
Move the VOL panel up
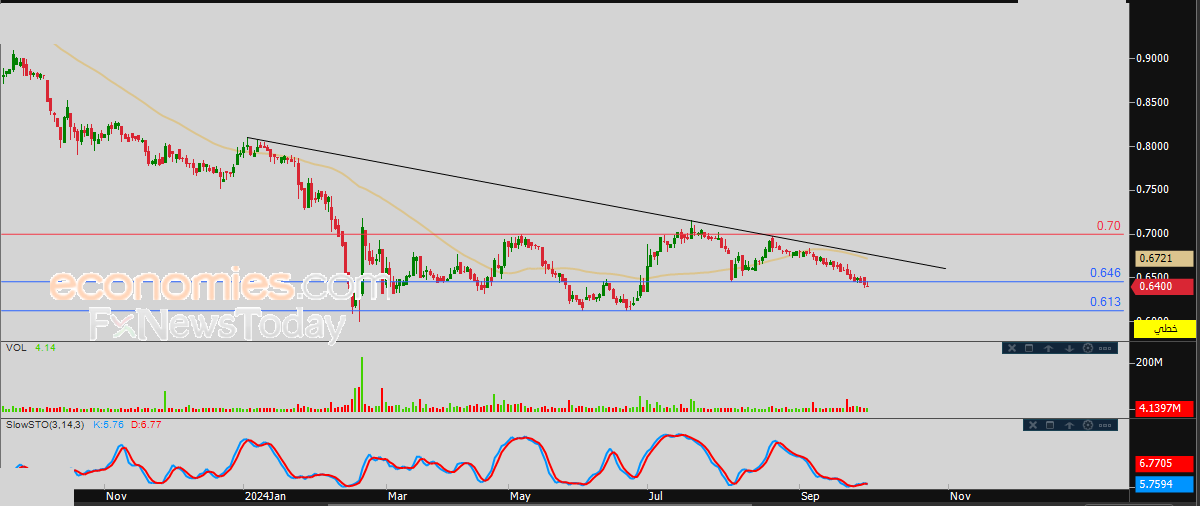click(1048, 348)
